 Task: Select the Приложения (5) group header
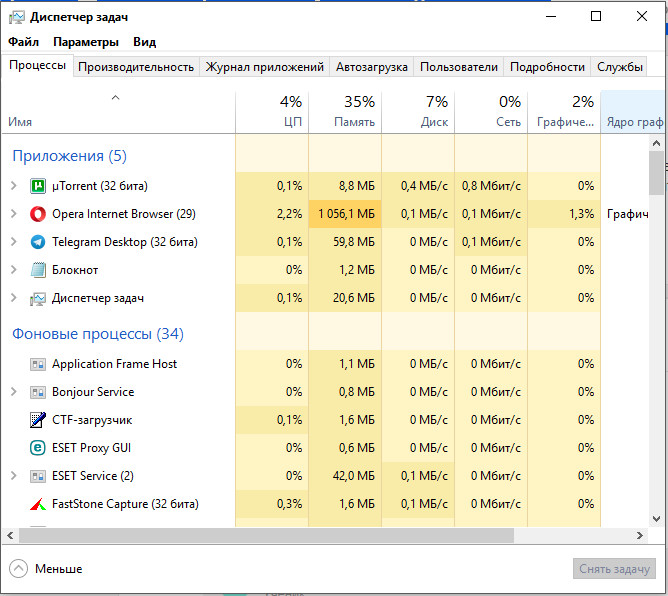click(69, 156)
